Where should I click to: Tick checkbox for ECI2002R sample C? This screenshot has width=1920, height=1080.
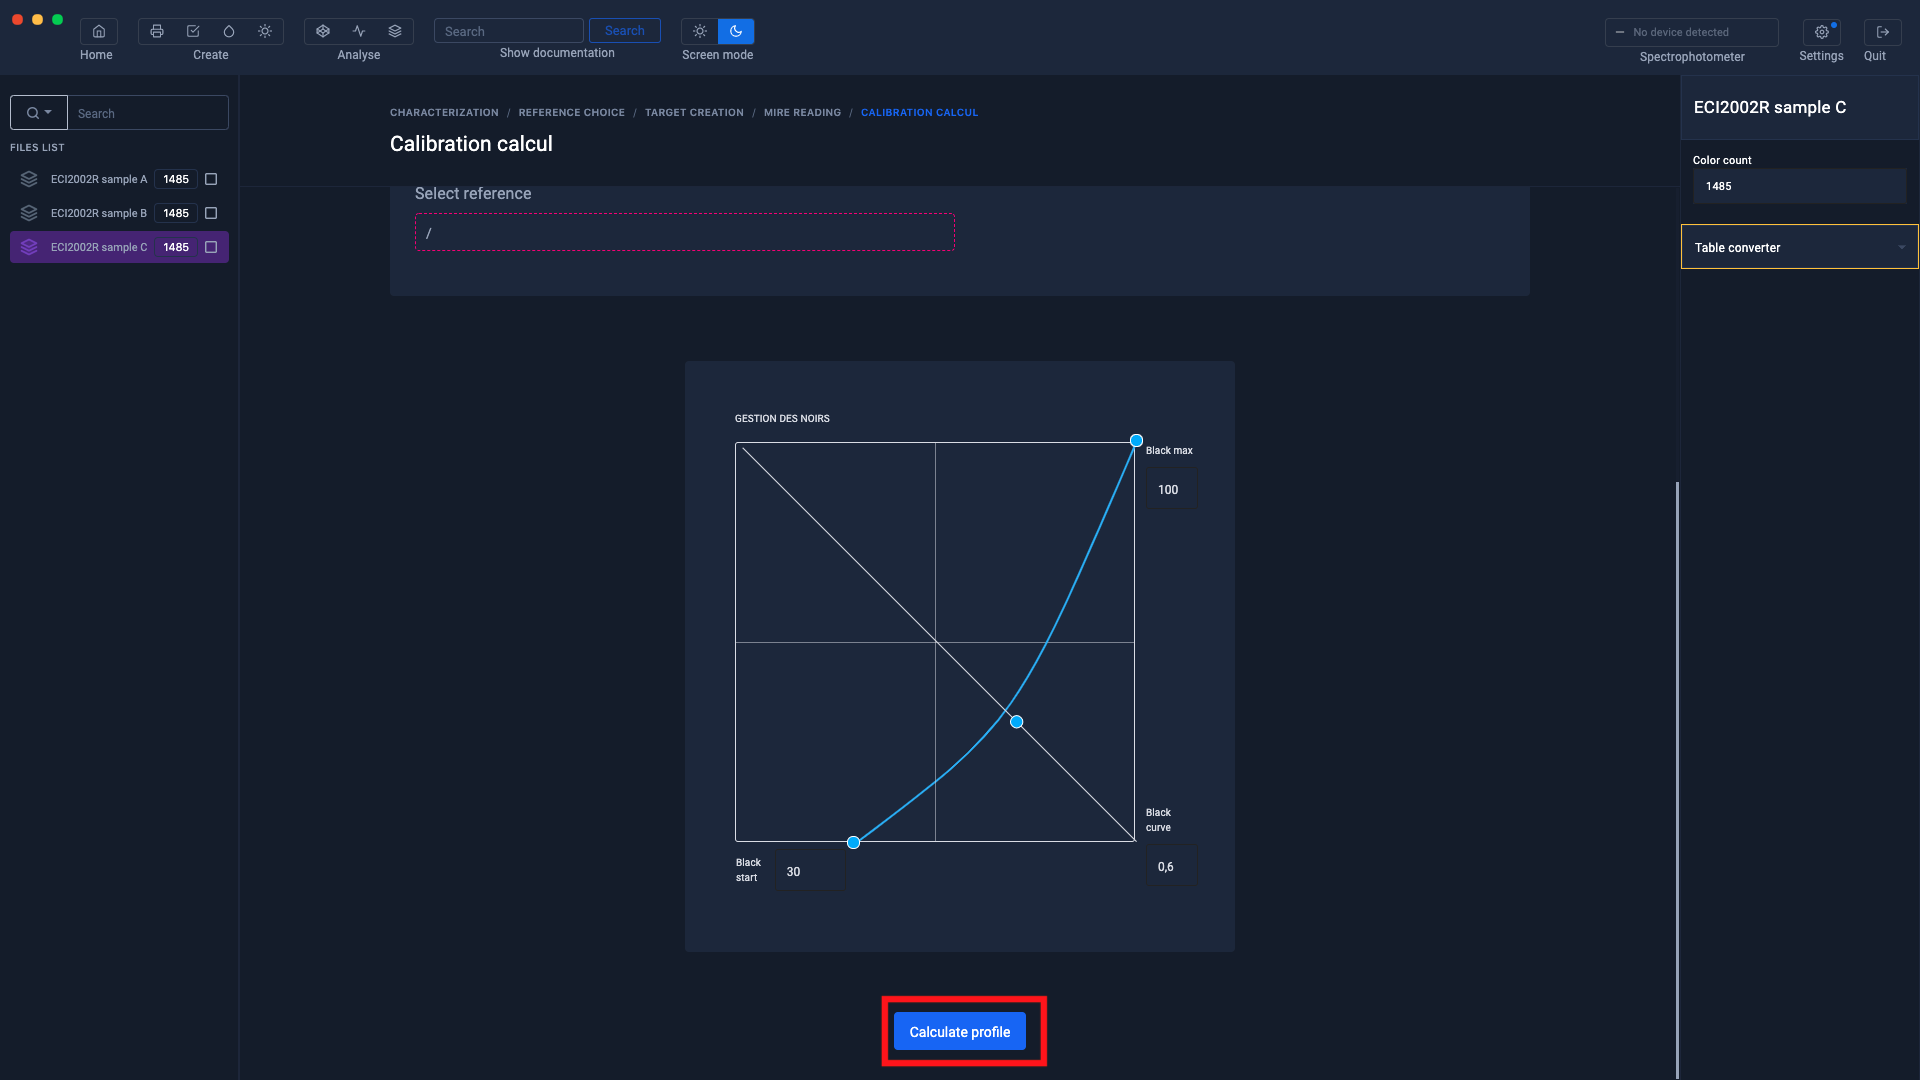(x=211, y=247)
